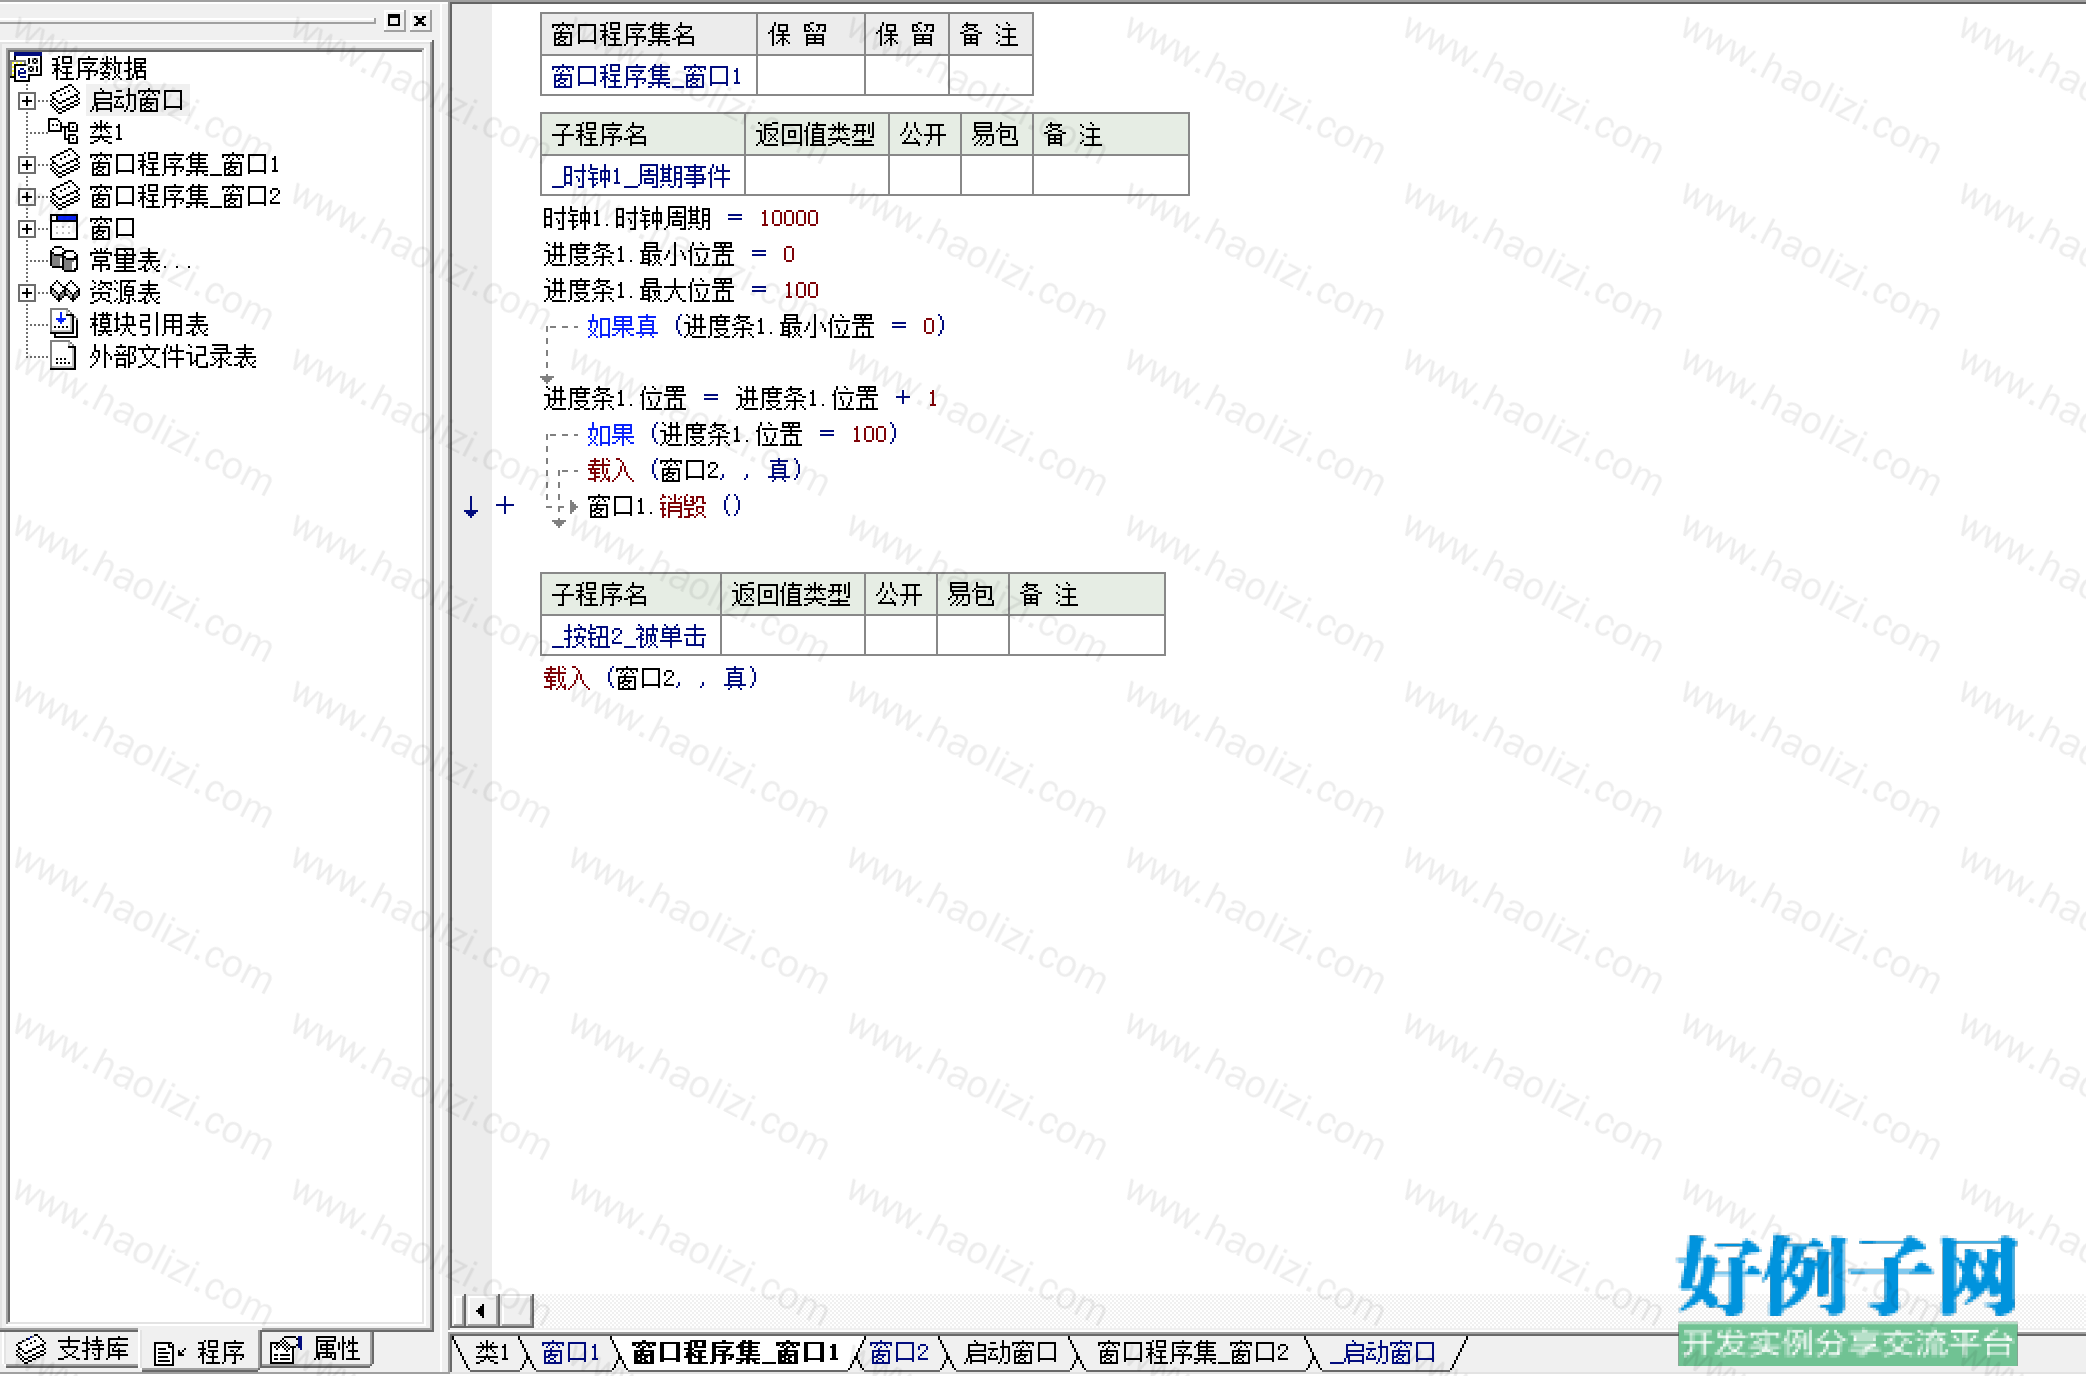Select 常量表... in the program tree

tap(140, 261)
